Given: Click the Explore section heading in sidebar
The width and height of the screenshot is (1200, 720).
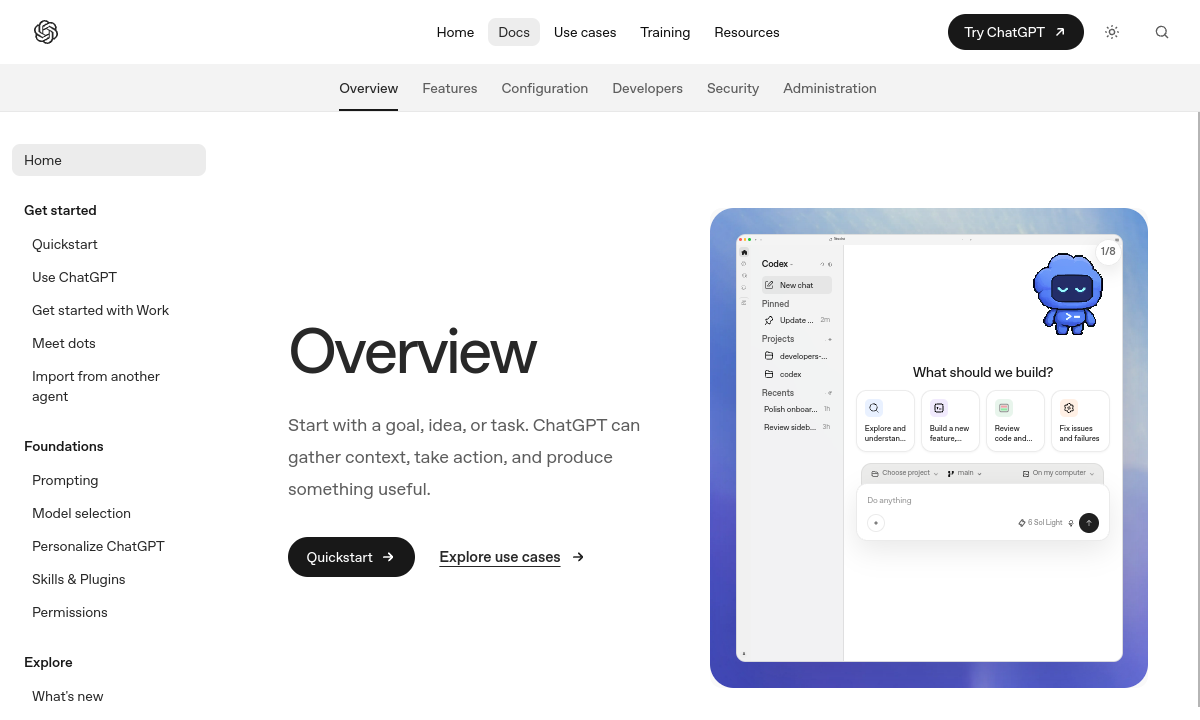Looking at the screenshot, I should (x=48, y=662).
